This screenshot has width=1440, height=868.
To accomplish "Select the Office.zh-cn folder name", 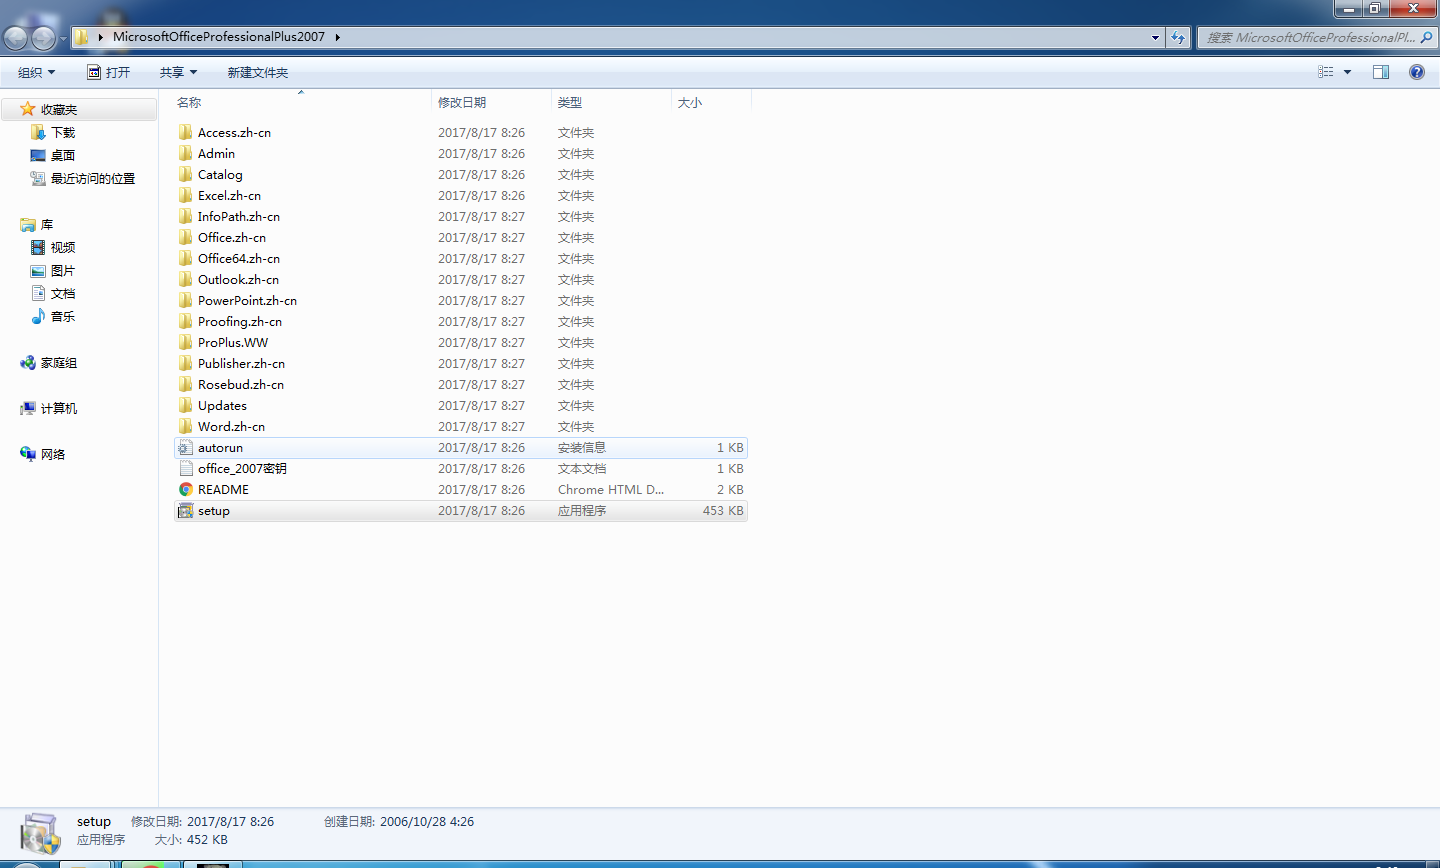I will coord(232,237).
